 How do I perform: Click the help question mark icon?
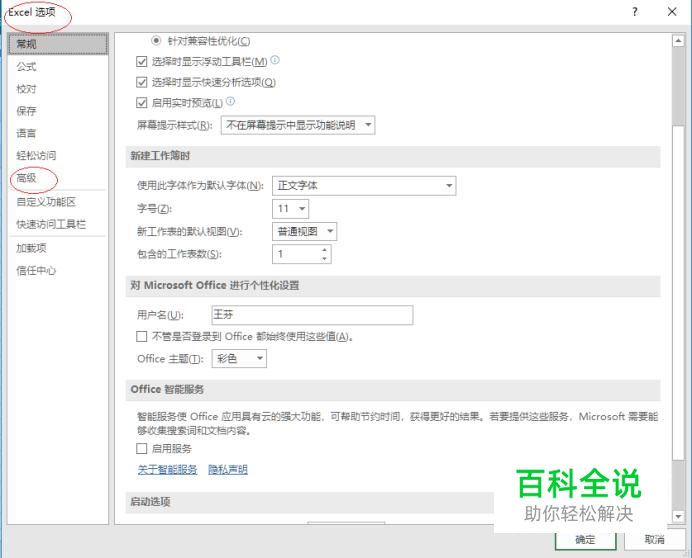click(635, 12)
